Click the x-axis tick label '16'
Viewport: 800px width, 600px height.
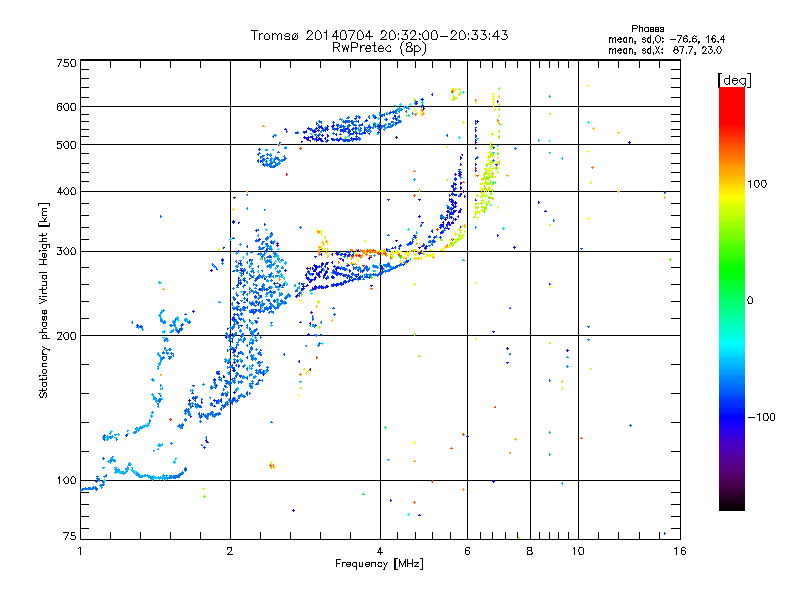click(680, 551)
